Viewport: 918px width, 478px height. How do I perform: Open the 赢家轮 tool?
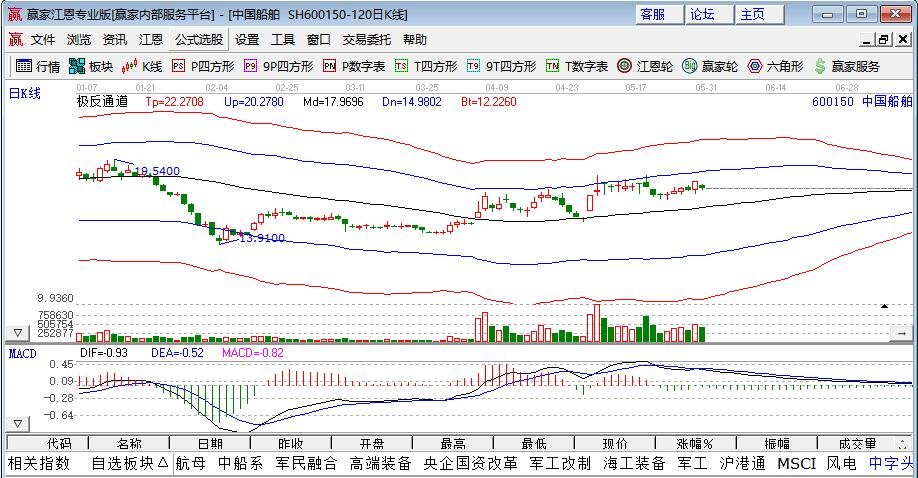(710, 66)
